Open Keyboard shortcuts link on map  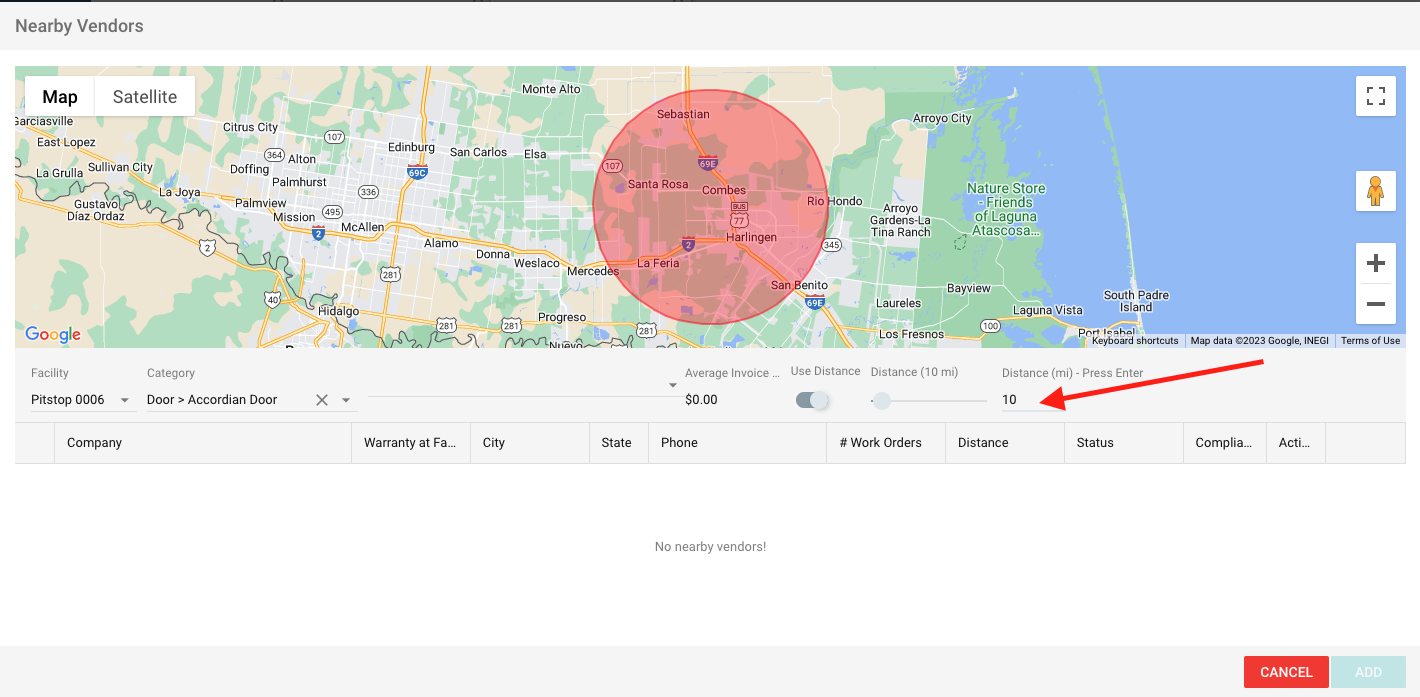click(1135, 341)
